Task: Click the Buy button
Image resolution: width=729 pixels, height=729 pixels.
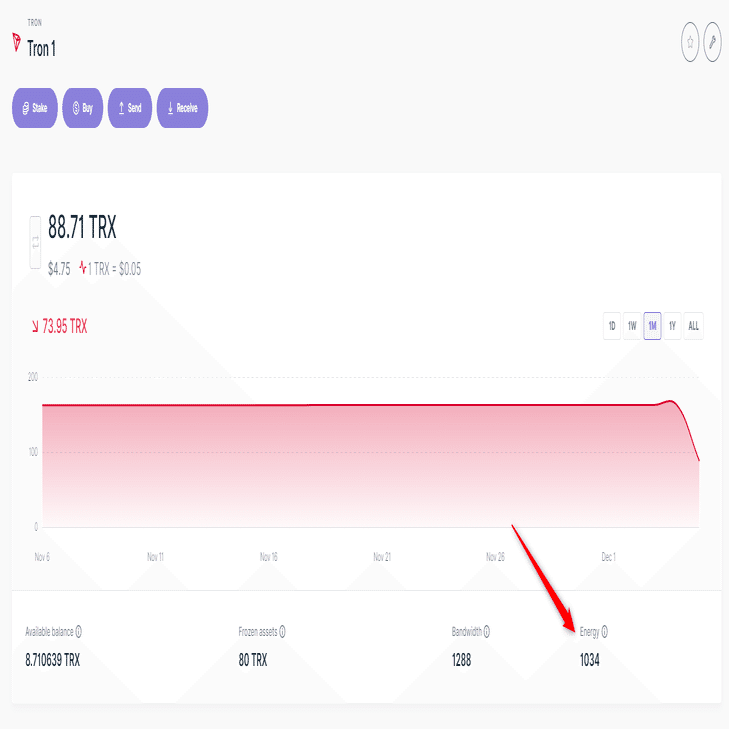Action: [x=83, y=108]
